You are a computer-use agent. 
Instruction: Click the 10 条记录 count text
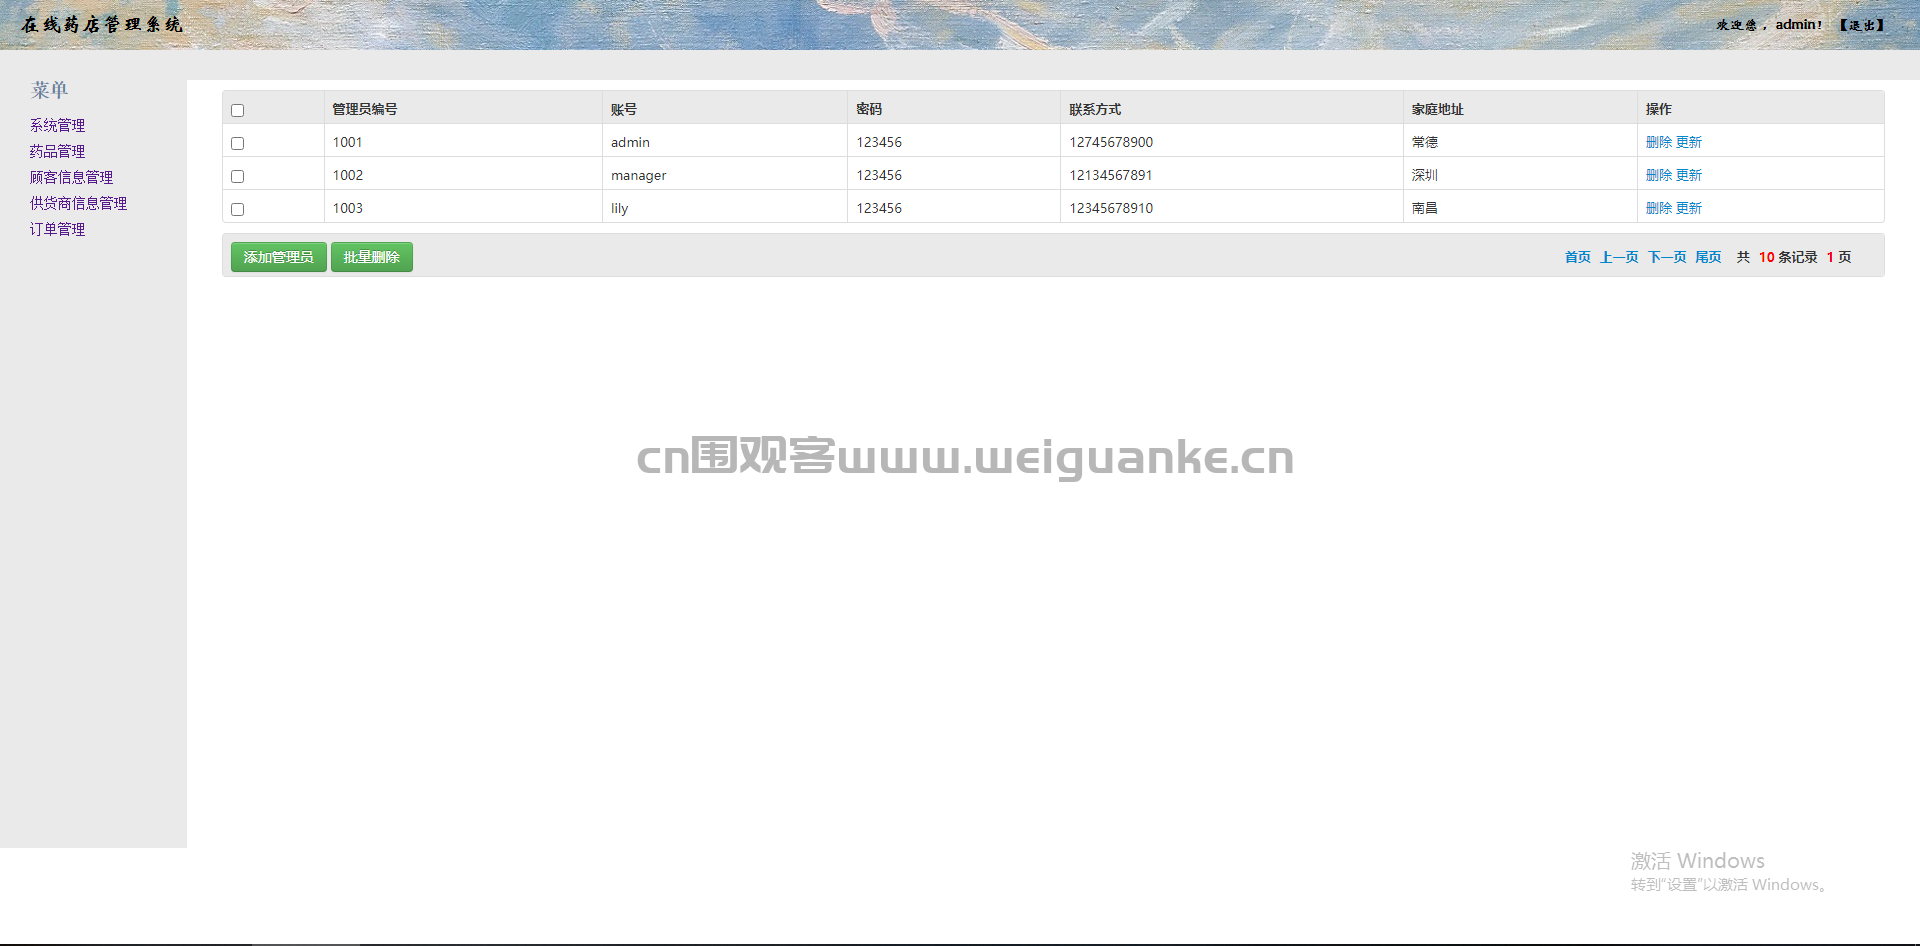tap(1788, 257)
